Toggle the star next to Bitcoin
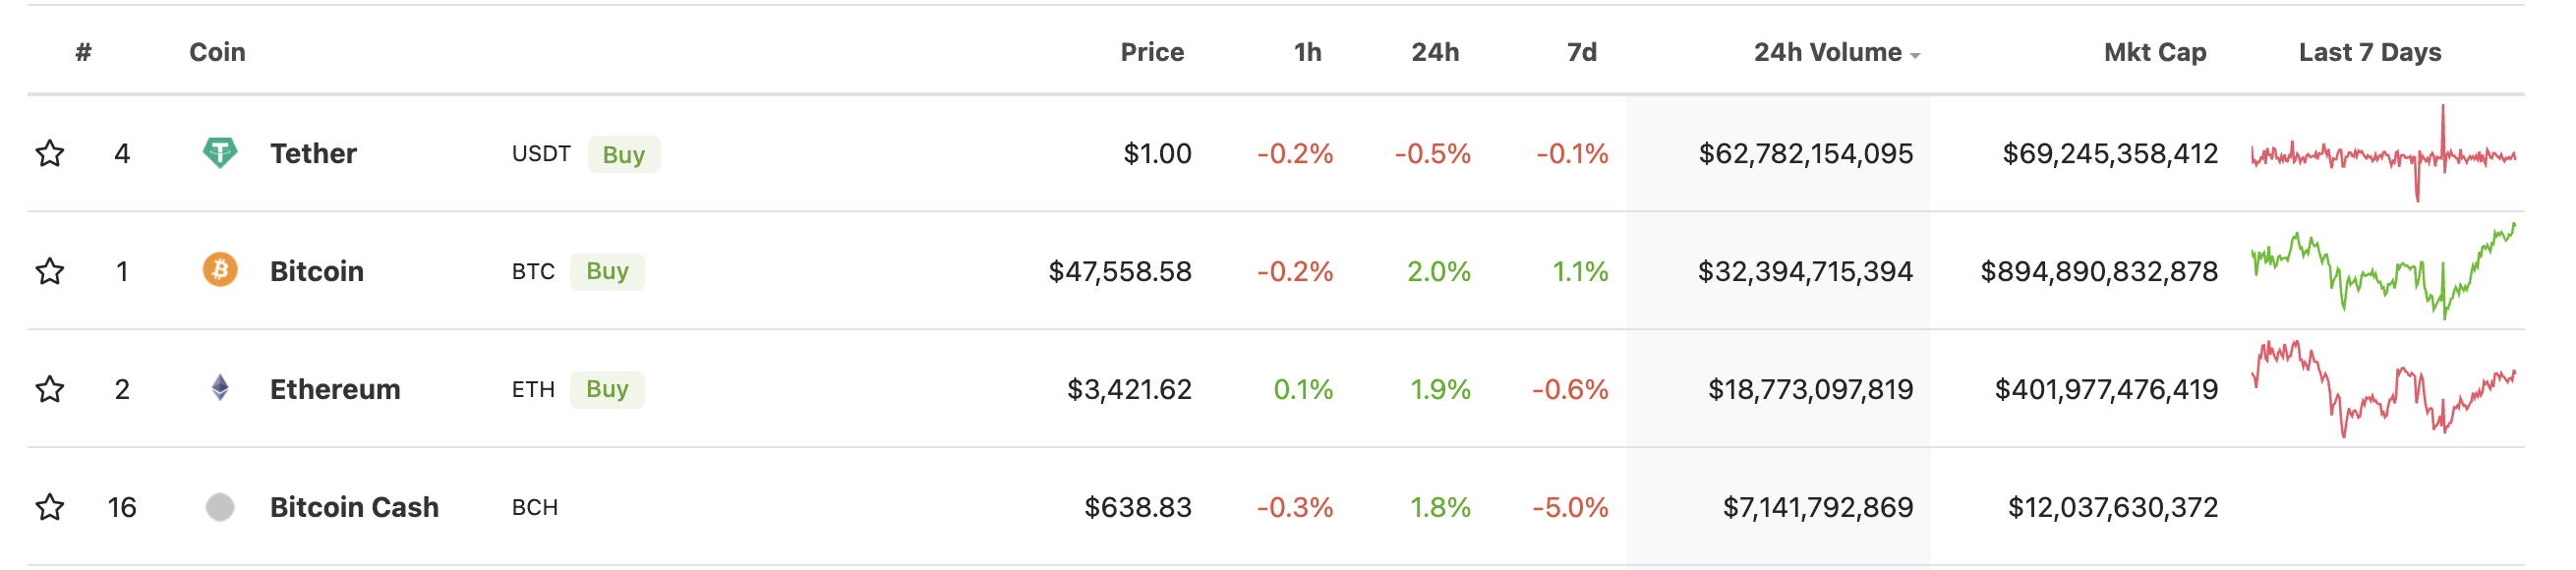 click(50, 271)
